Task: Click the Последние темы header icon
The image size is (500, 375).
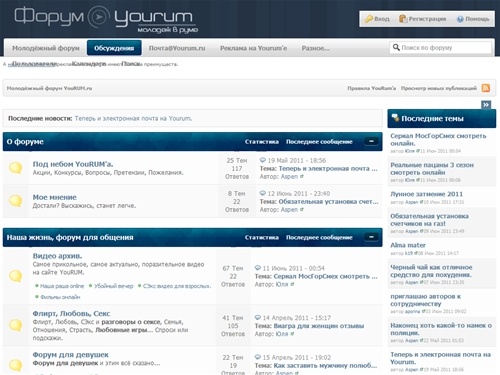Action: click(x=395, y=118)
